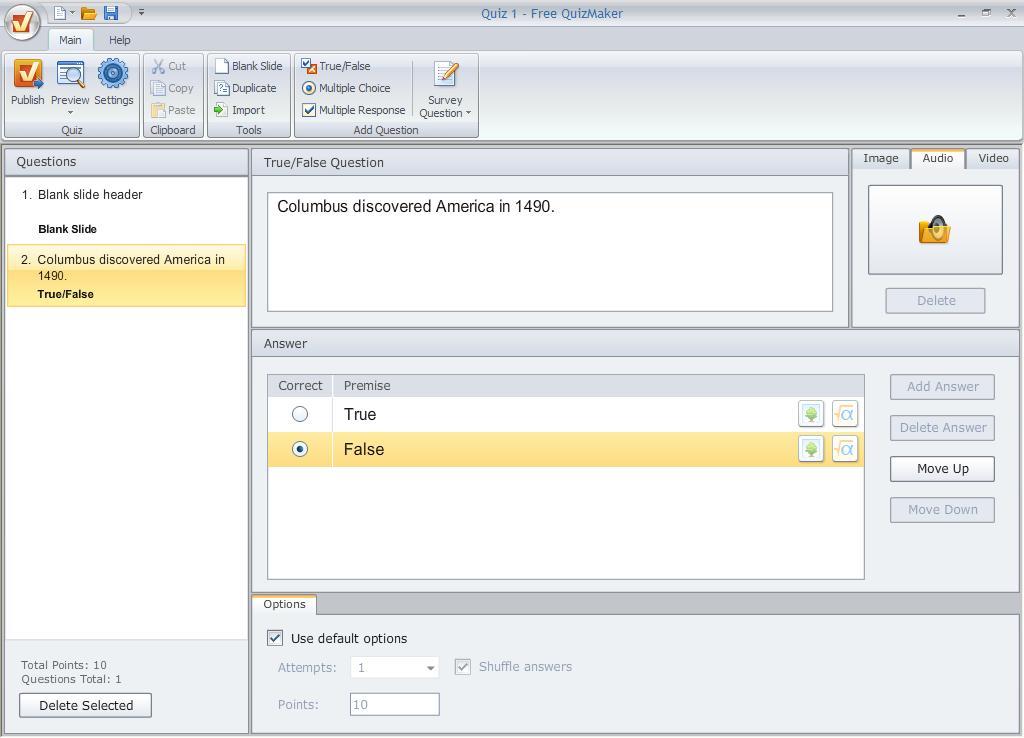Select the True radio button as correct
Screen dimensions: 1024x738
300,413
